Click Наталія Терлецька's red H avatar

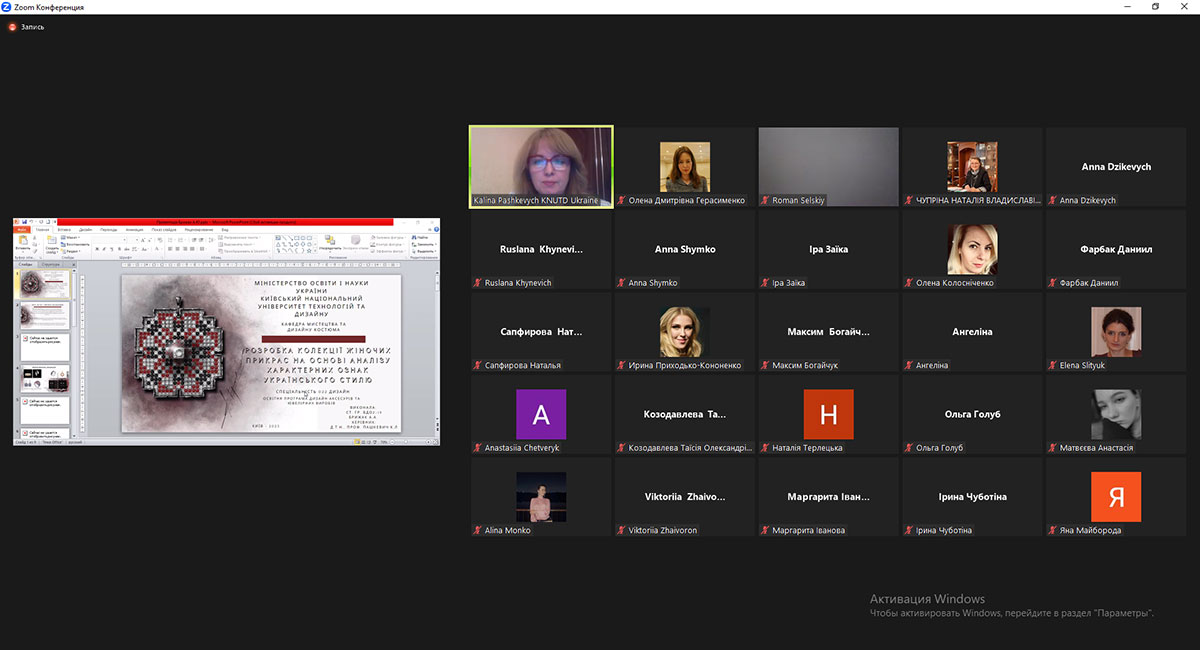tap(829, 414)
